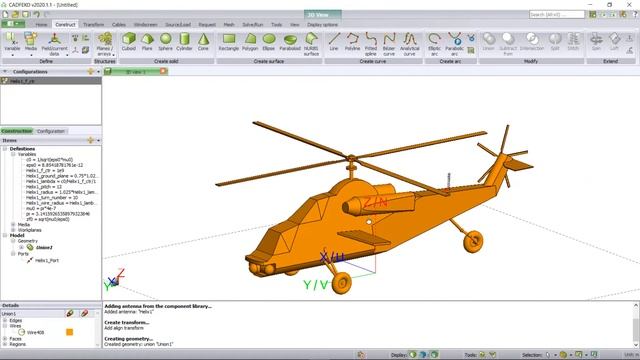The width and height of the screenshot is (640, 360).
Task: Click the Search input field
Action: (x=557, y=14)
